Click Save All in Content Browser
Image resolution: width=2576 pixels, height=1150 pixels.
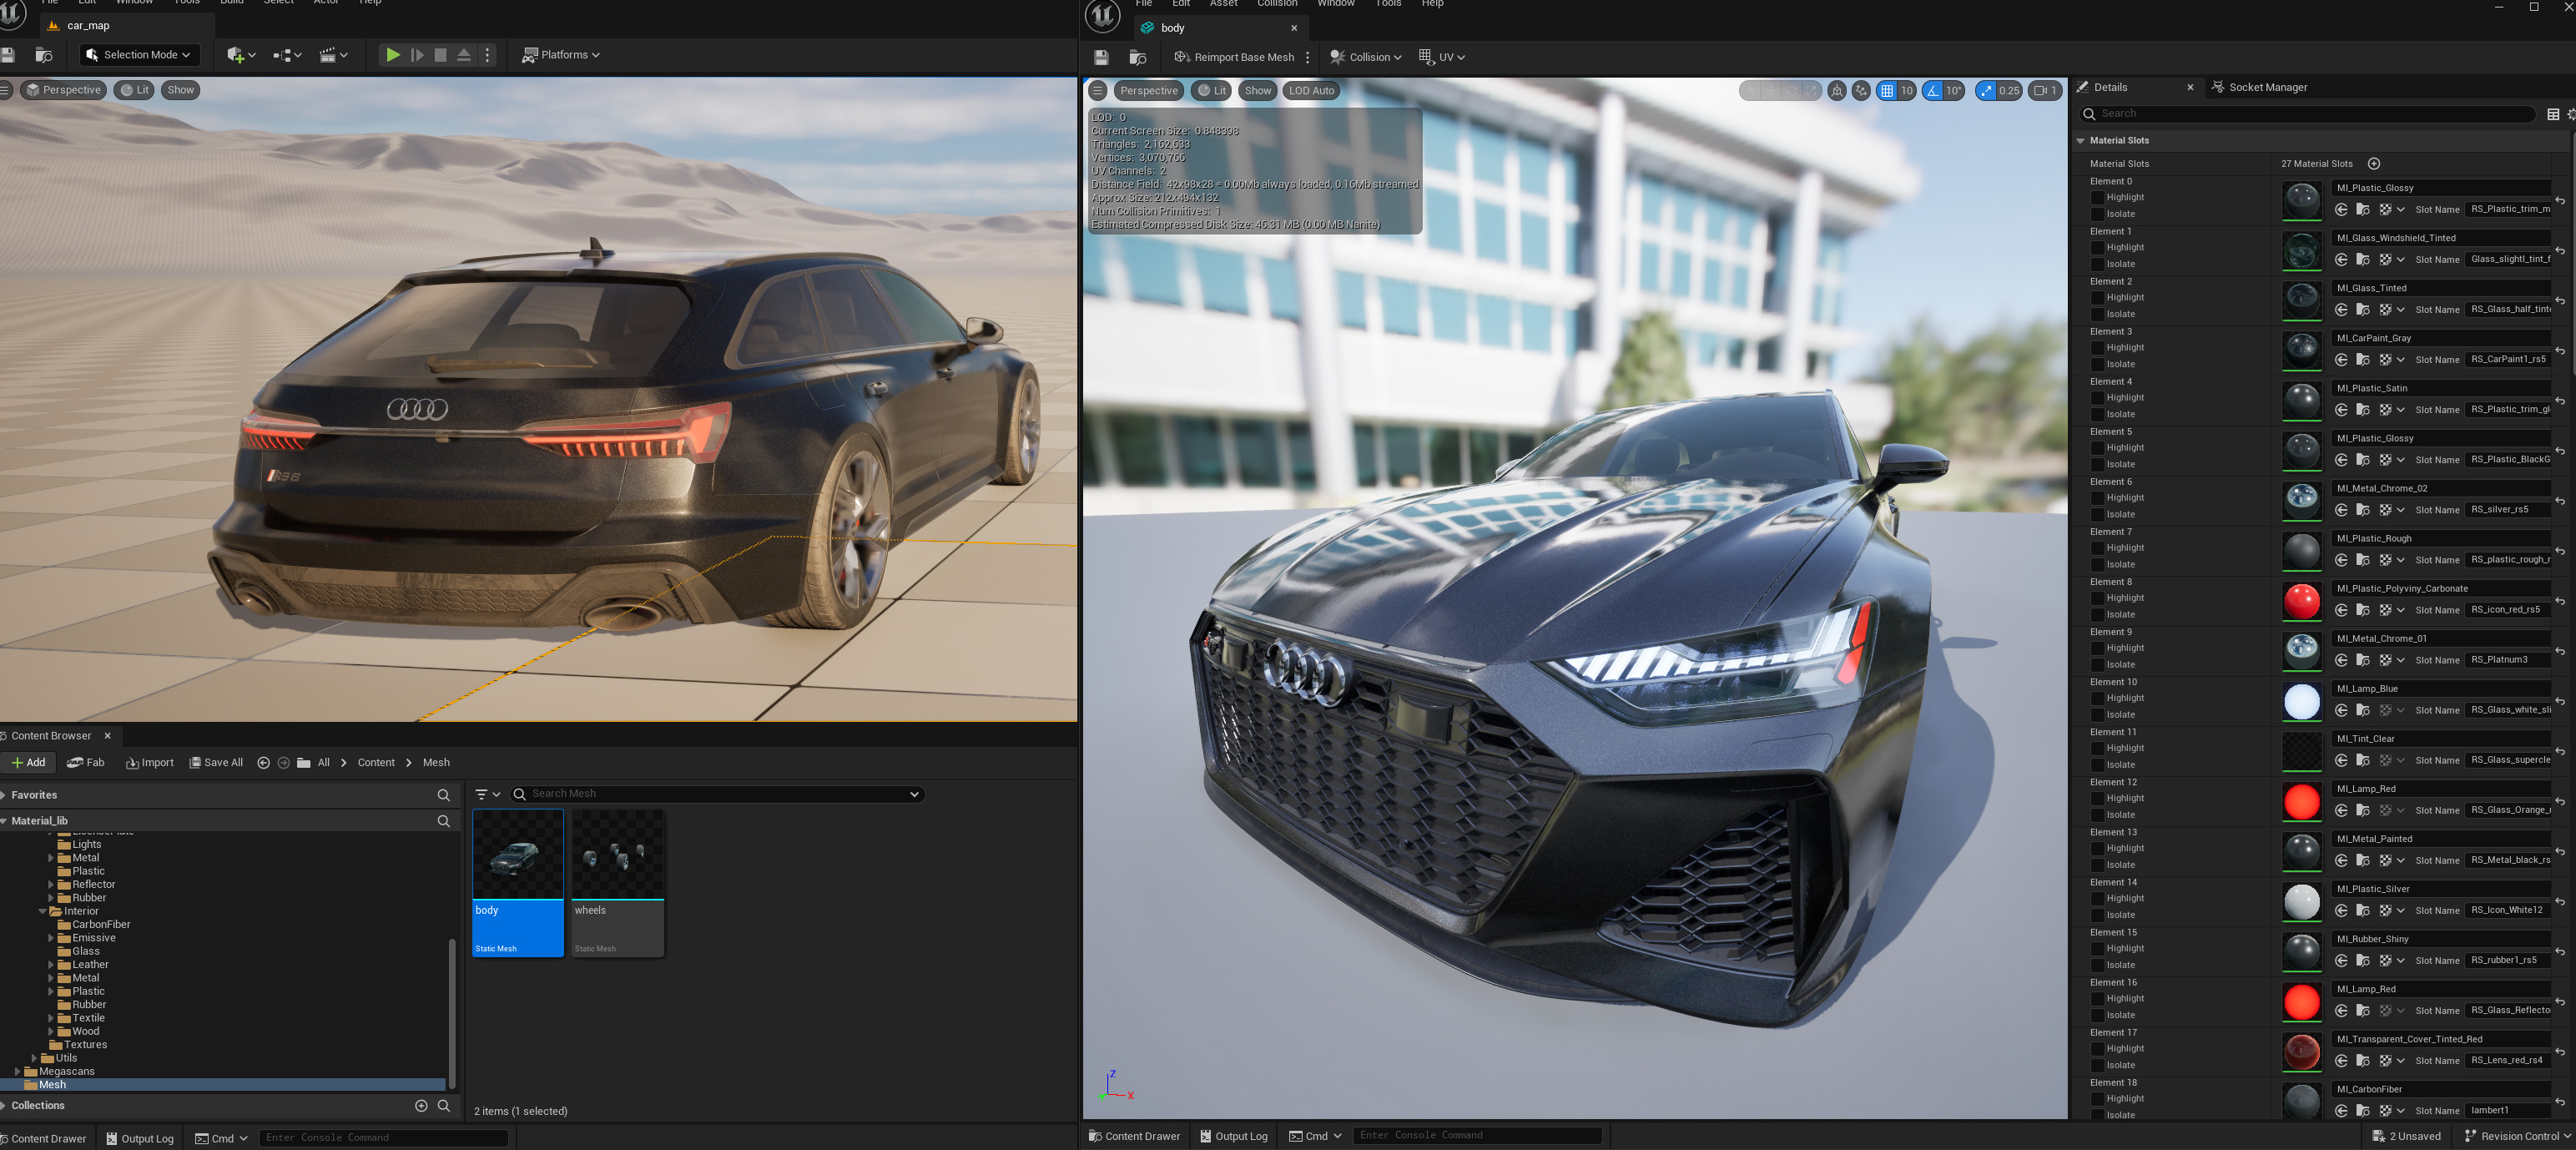pyautogui.click(x=216, y=763)
